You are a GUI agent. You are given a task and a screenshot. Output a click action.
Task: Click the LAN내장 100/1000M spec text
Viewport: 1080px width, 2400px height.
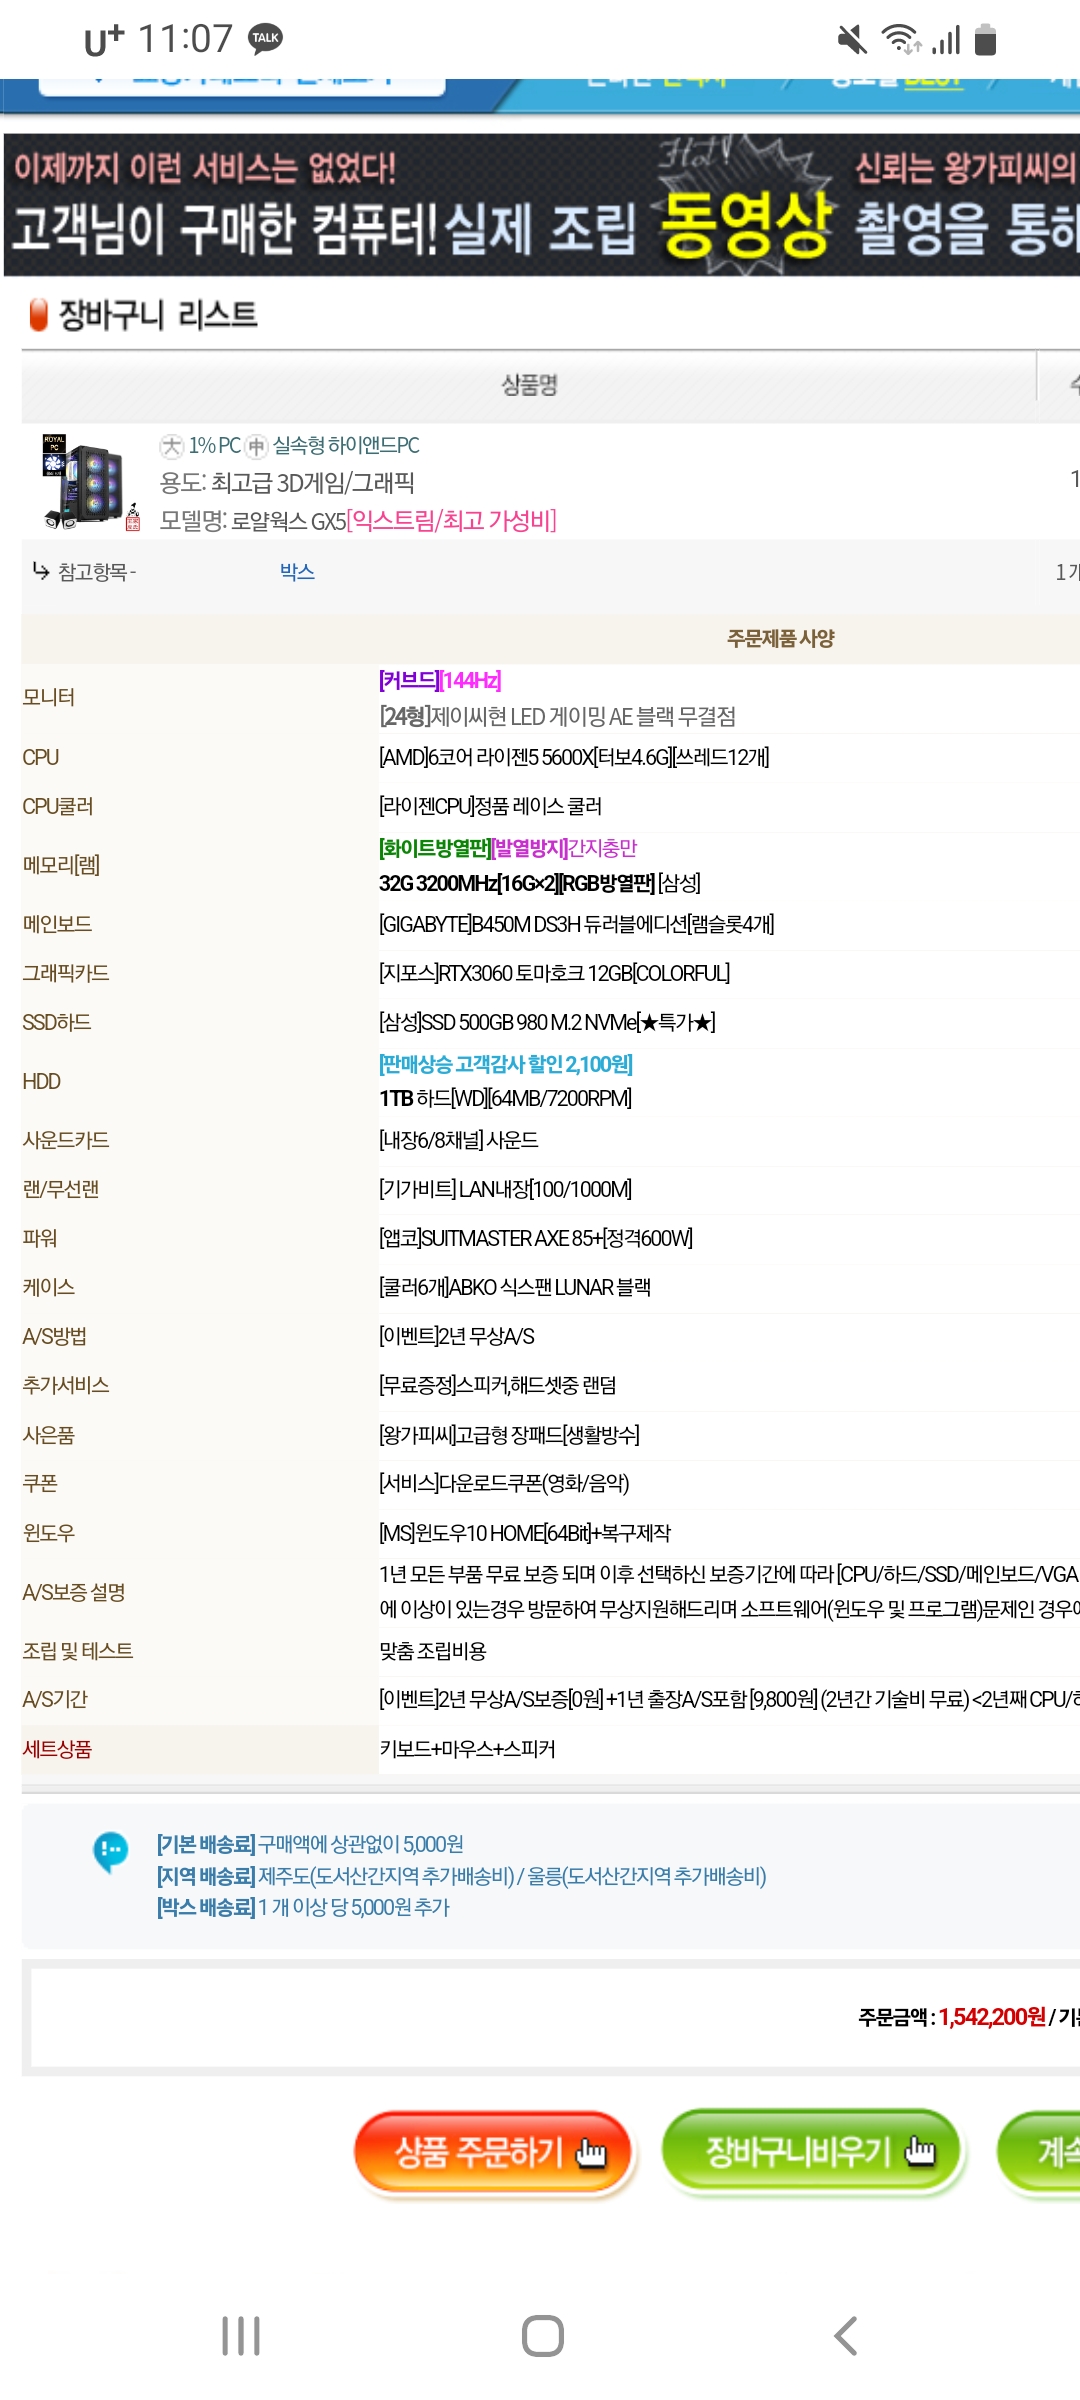[505, 1189]
